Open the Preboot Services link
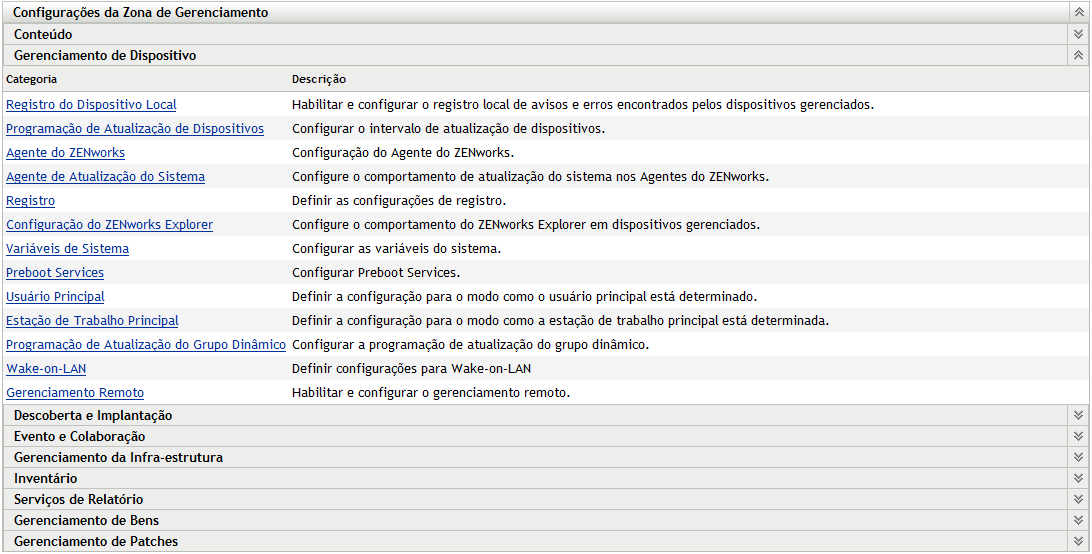The image size is (1092, 554). pyautogui.click(x=55, y=272)
